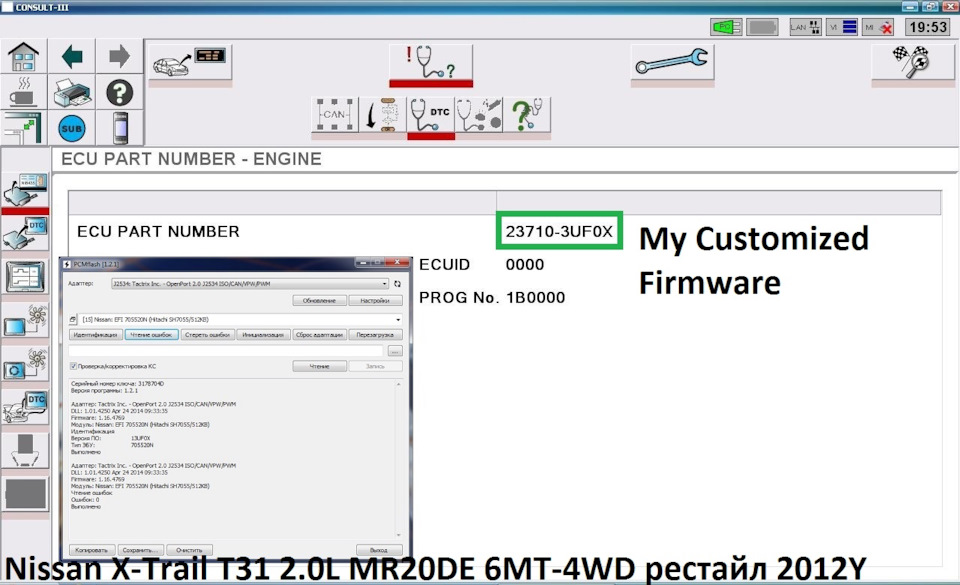
Task: Click the firmware file path field
Action: [x=226, y=351]
